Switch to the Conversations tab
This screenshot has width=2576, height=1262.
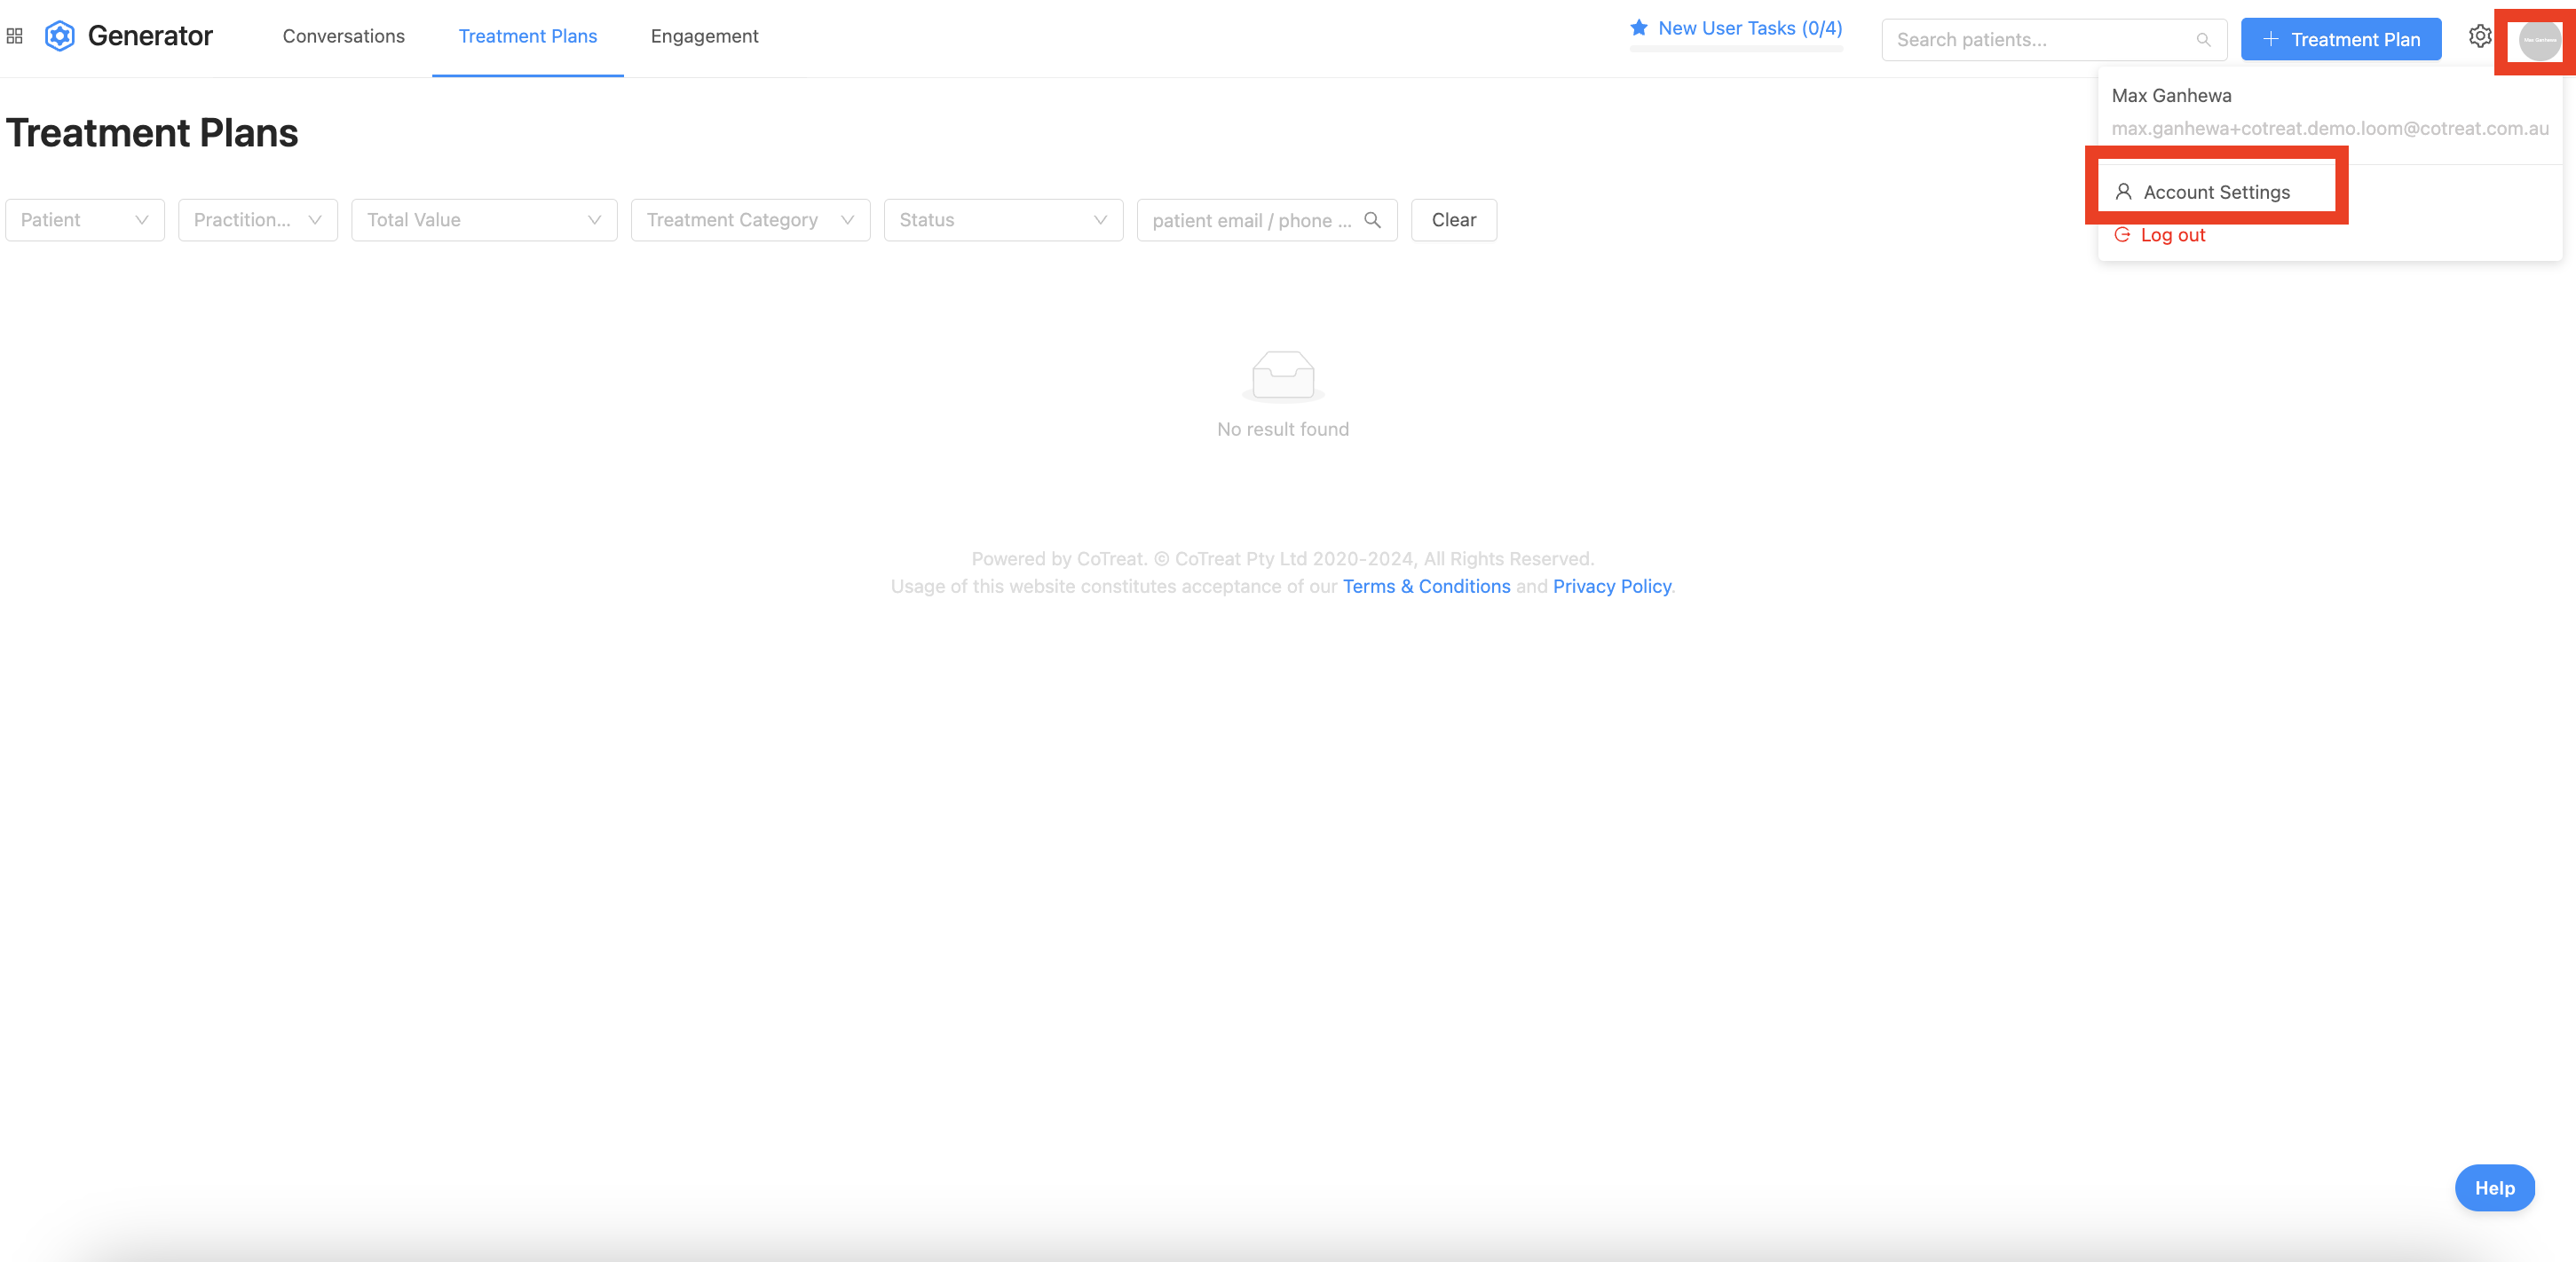coord(343,35)
